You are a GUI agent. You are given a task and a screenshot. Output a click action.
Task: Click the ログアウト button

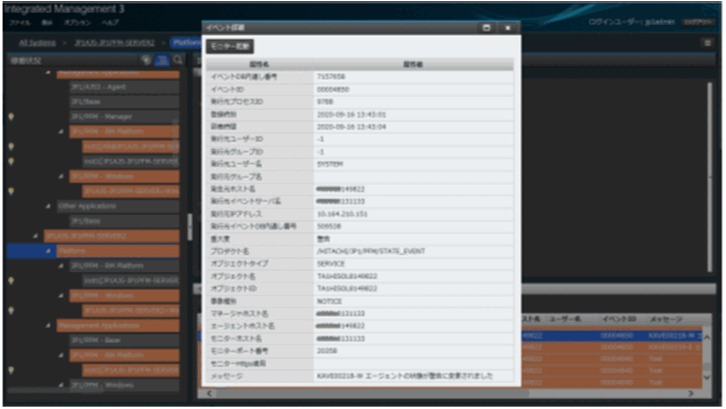pyautogui.click(x=698, y=22)
